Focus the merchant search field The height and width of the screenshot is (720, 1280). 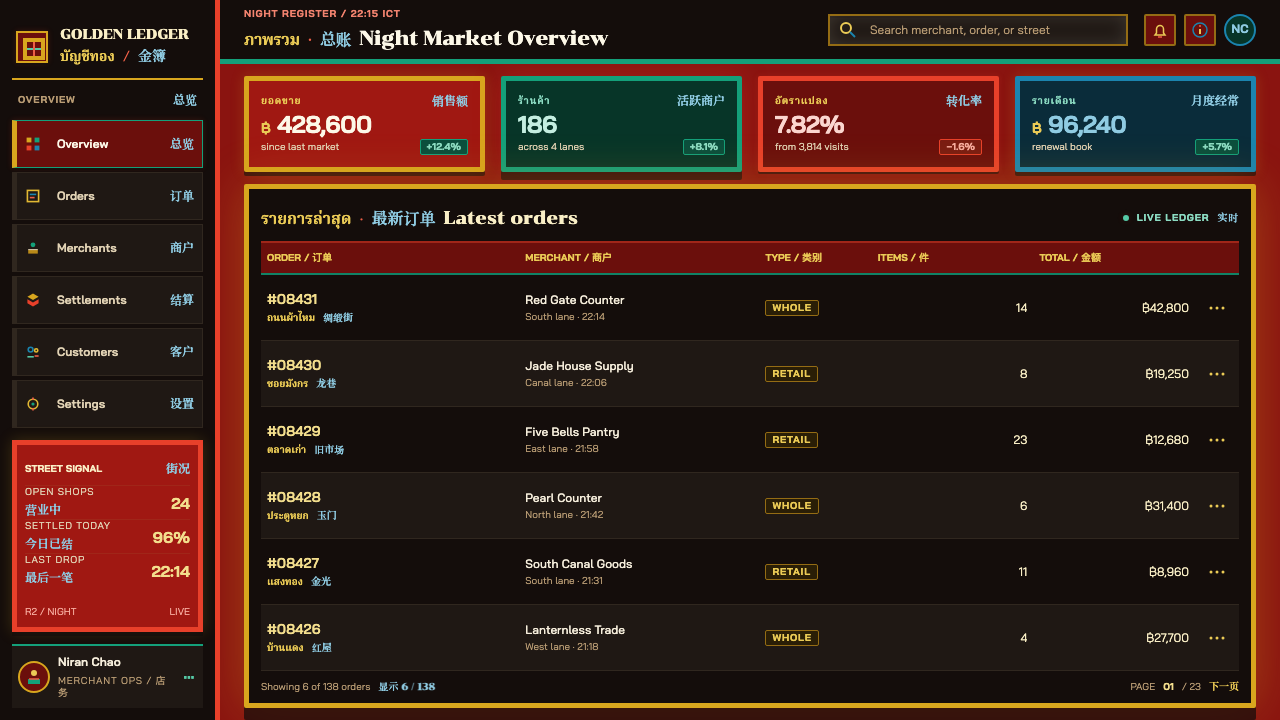(x=978, y=30)
